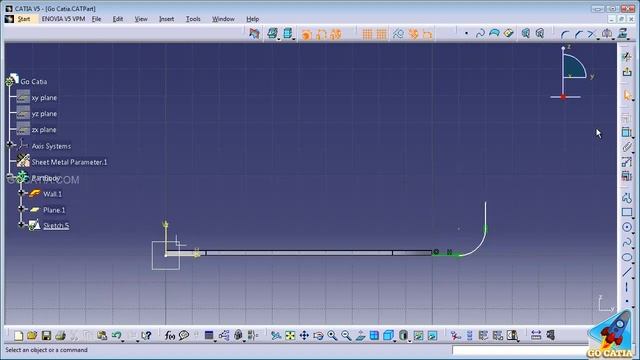Select zx plane in the tree
The width and height of the screenshot is (640, 360).
pos(44,129)
